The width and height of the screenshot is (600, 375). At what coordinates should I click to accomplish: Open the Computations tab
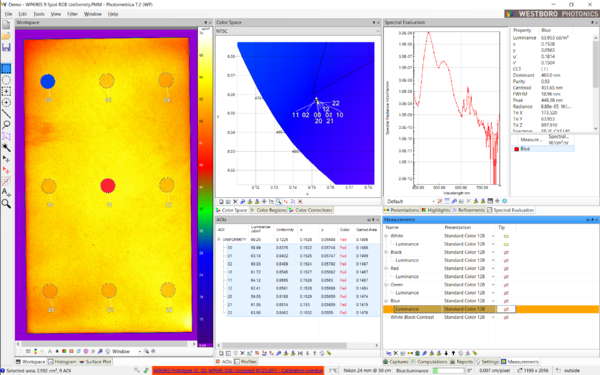[x=429, y=362]
